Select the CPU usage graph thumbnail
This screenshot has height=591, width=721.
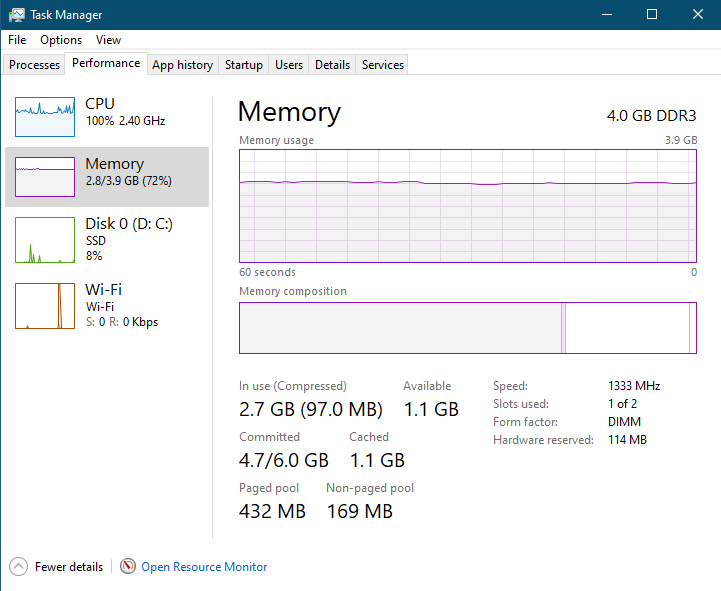[x=45, y=117]
